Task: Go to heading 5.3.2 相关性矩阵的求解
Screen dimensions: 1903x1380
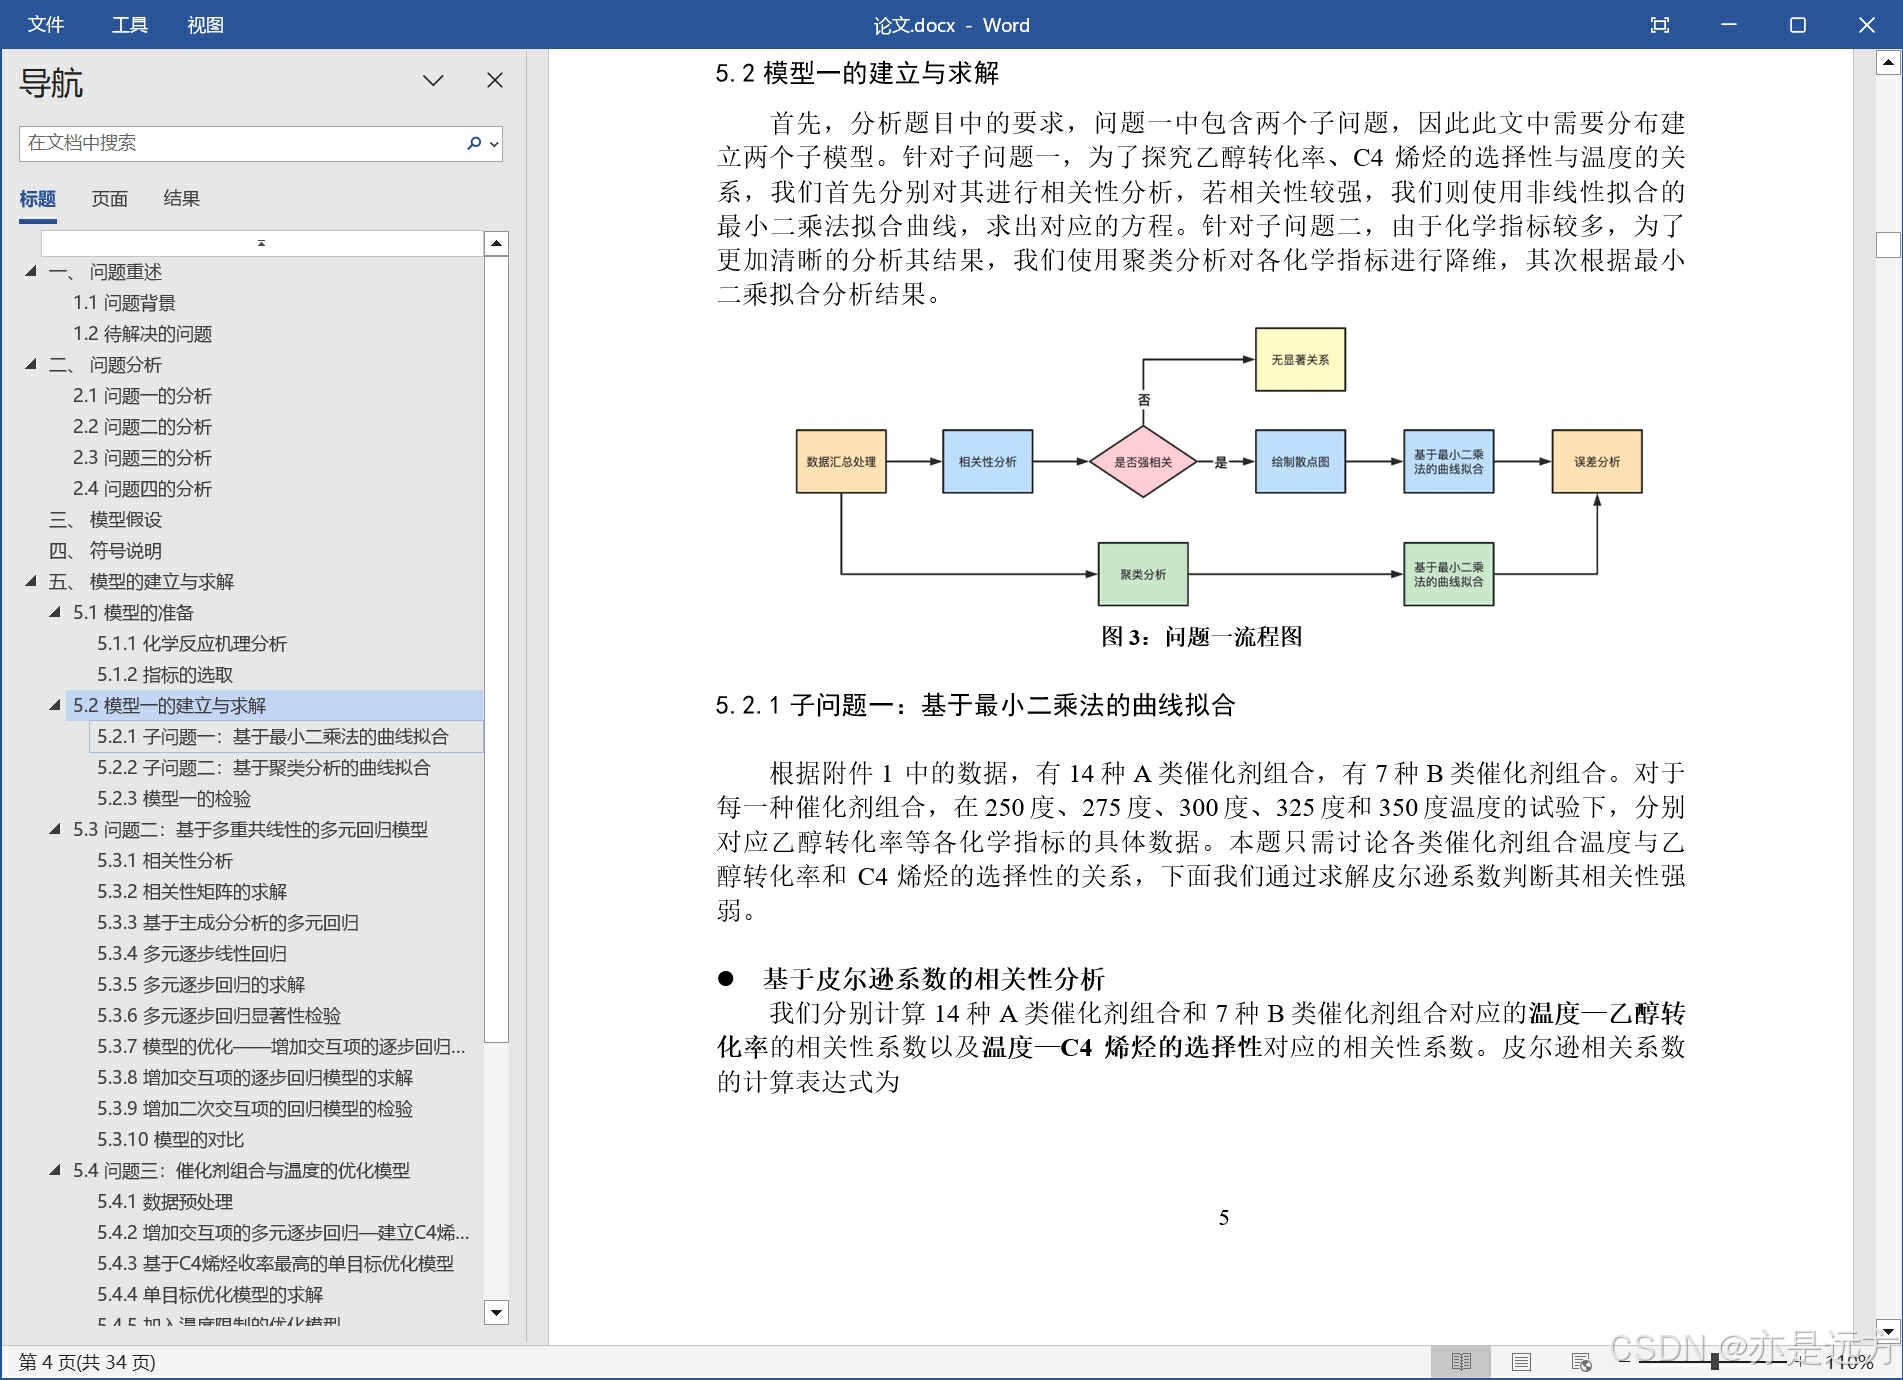Action: click(192, 891)
